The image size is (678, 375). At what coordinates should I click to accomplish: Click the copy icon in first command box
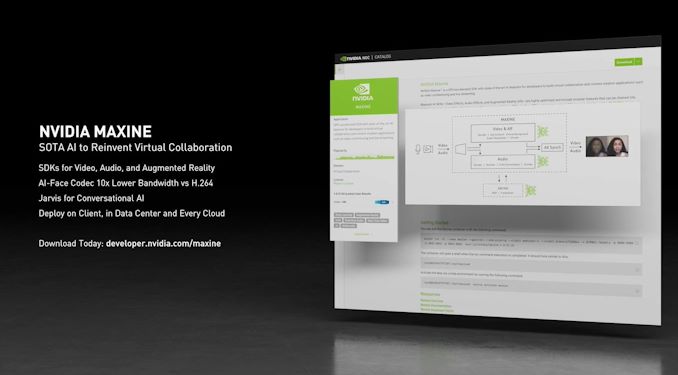click(x=636, y=243)
